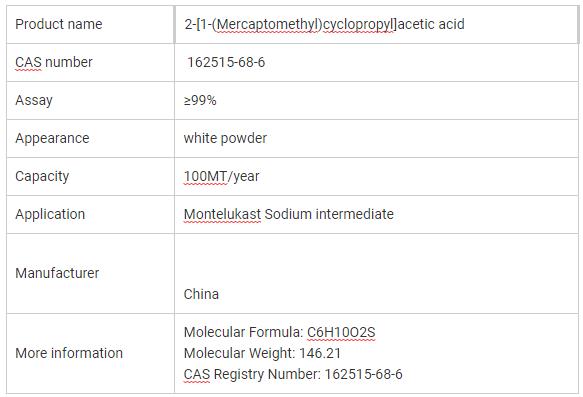583x397 pixels.
Task: Click the 'More information' label cell
Action: point(90,353)
